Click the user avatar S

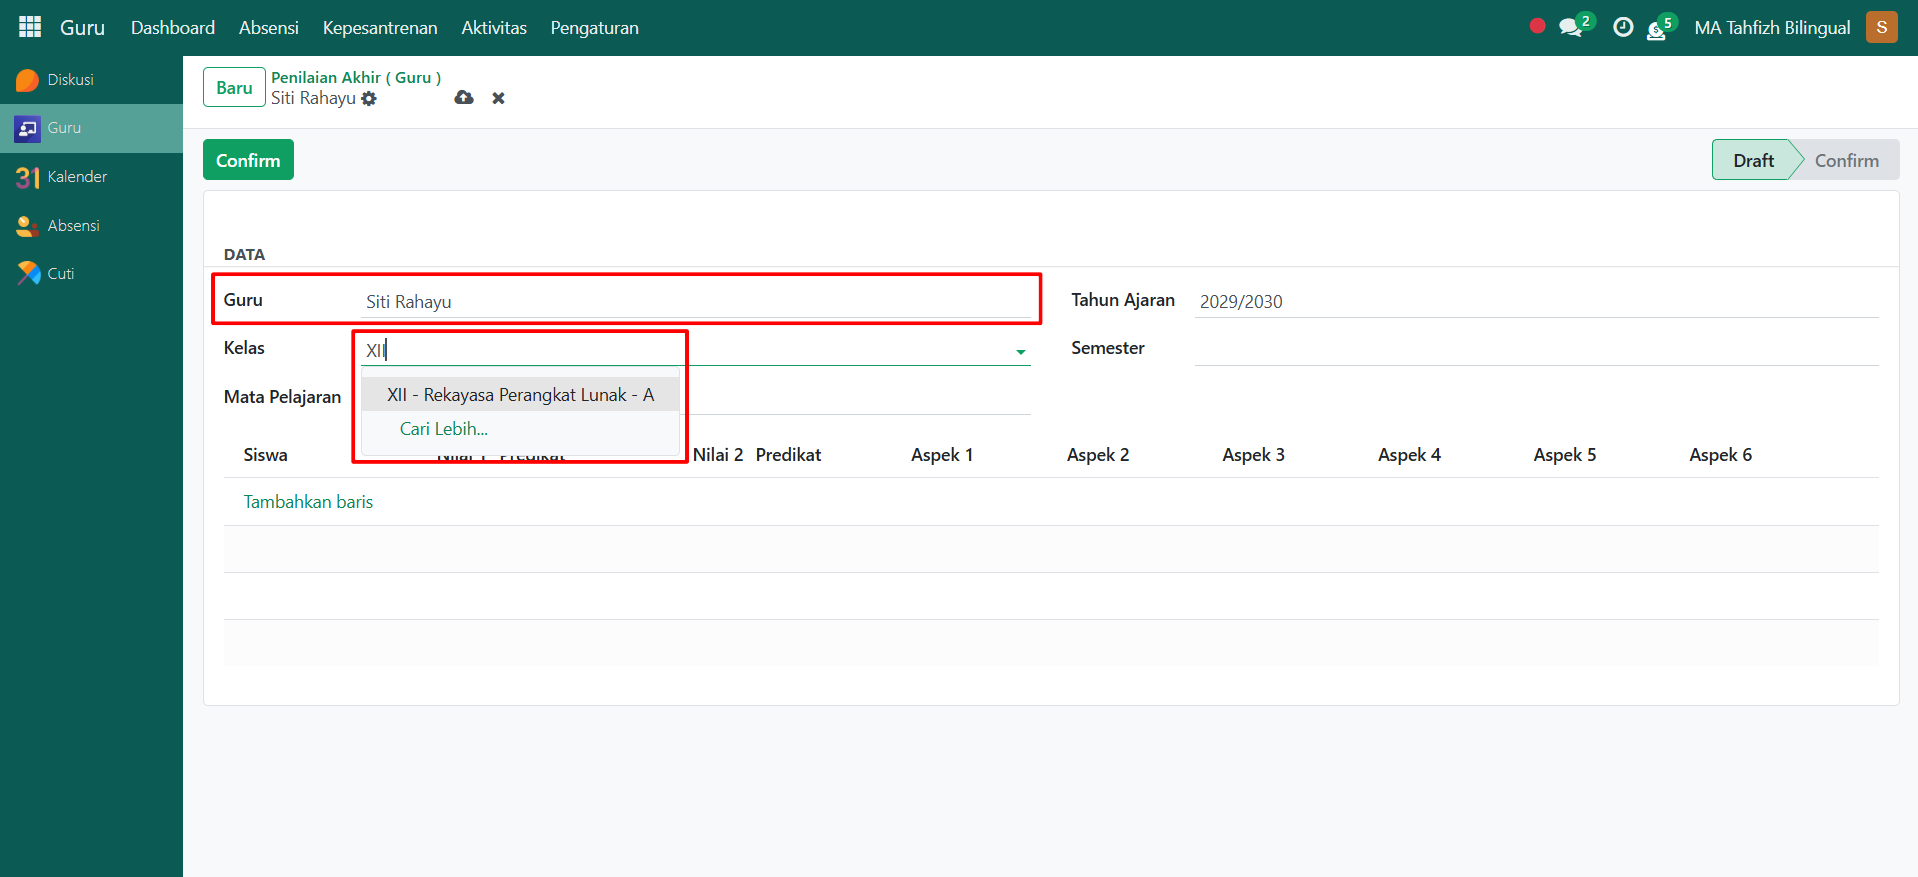coord(1881,27)
